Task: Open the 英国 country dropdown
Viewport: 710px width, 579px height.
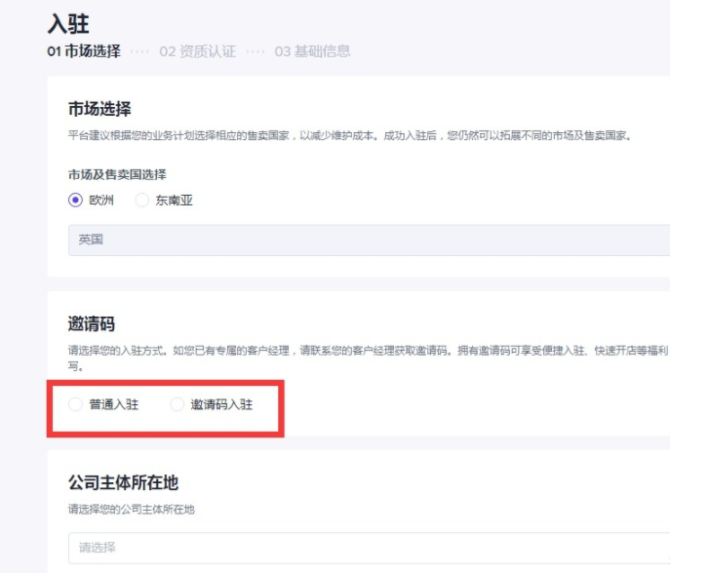Action: click(368, 240)
